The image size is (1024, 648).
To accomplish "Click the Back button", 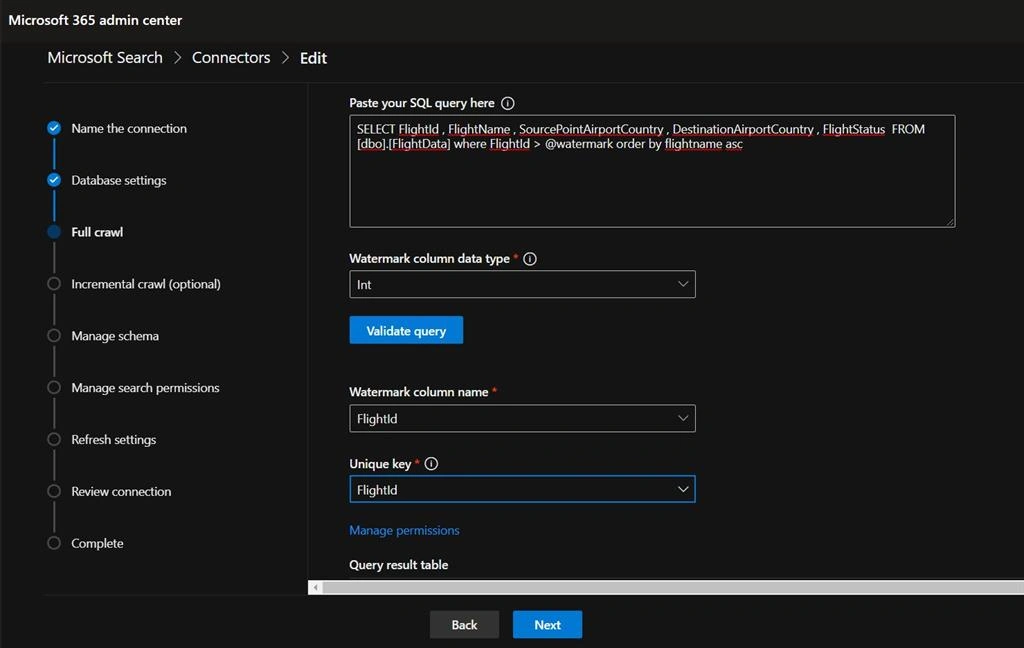I will tap(464, 624).
